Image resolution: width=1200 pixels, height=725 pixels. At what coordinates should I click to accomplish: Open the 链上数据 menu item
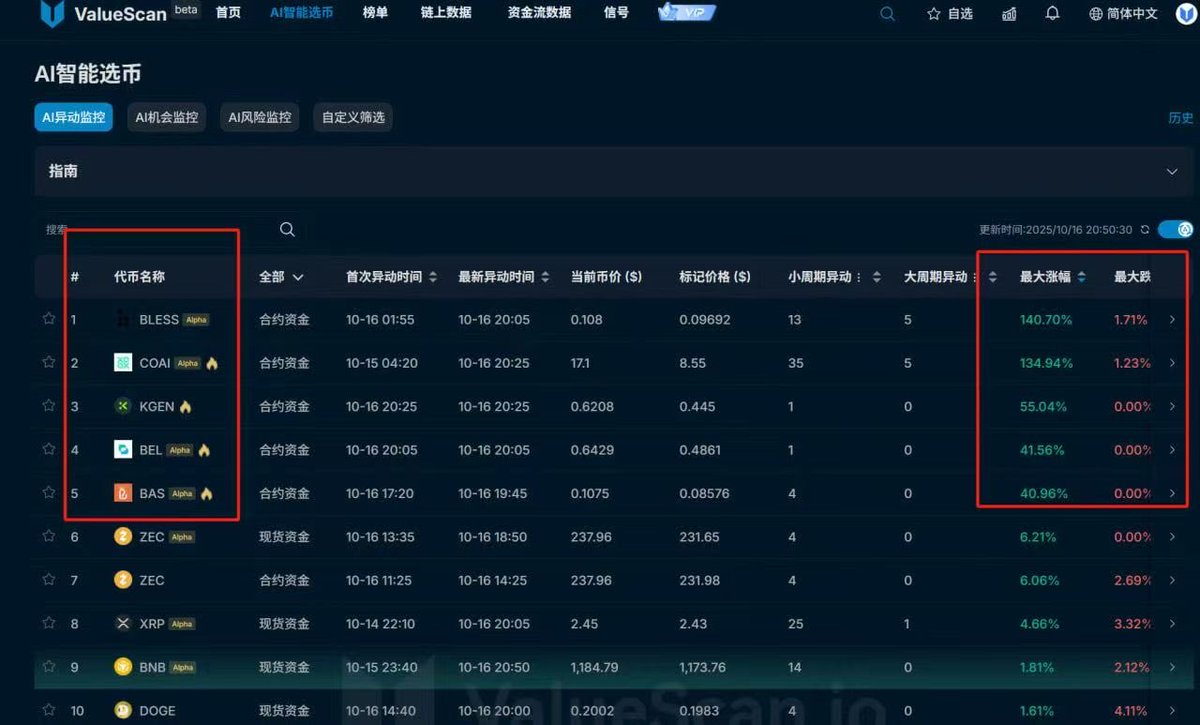[x=447, y=13]
